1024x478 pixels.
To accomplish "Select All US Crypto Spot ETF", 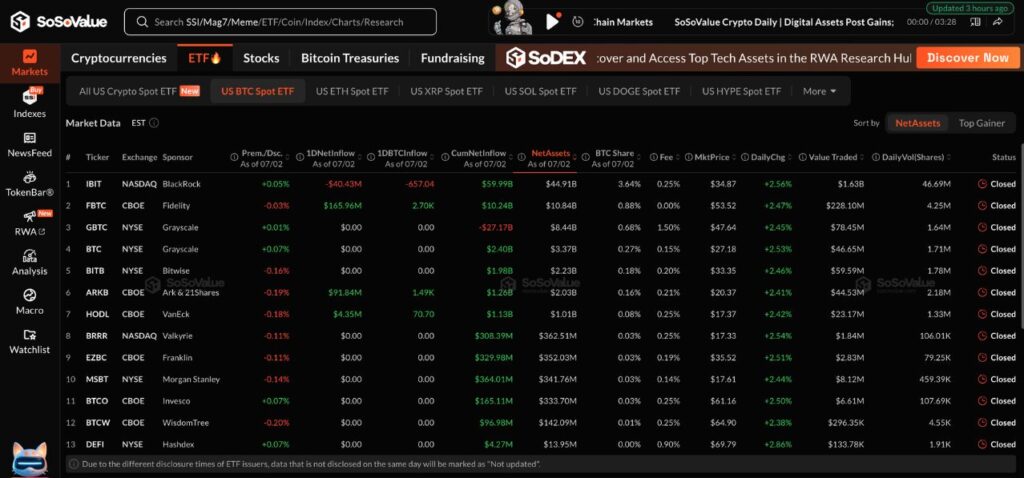I will click(x=138, y=91).
